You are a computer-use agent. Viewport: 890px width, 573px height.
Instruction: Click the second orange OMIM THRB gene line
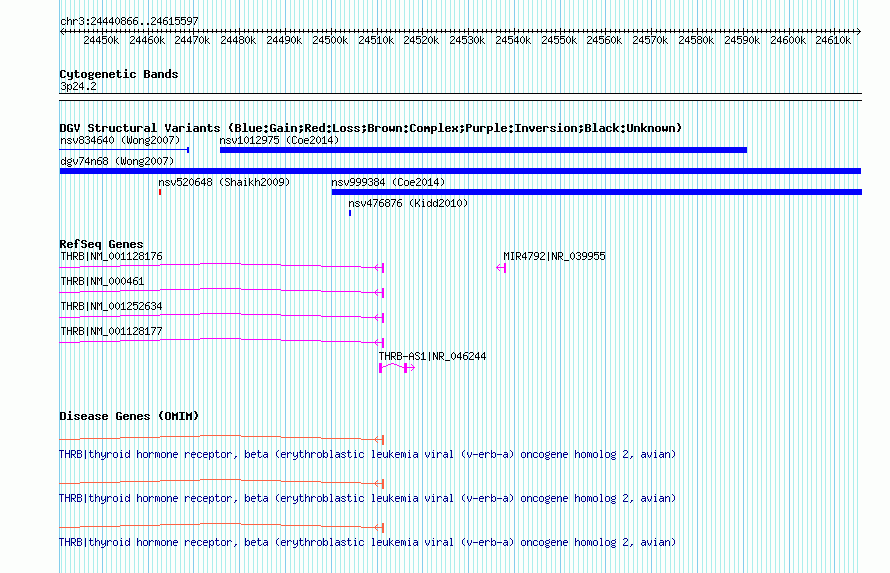coord(222,482)
